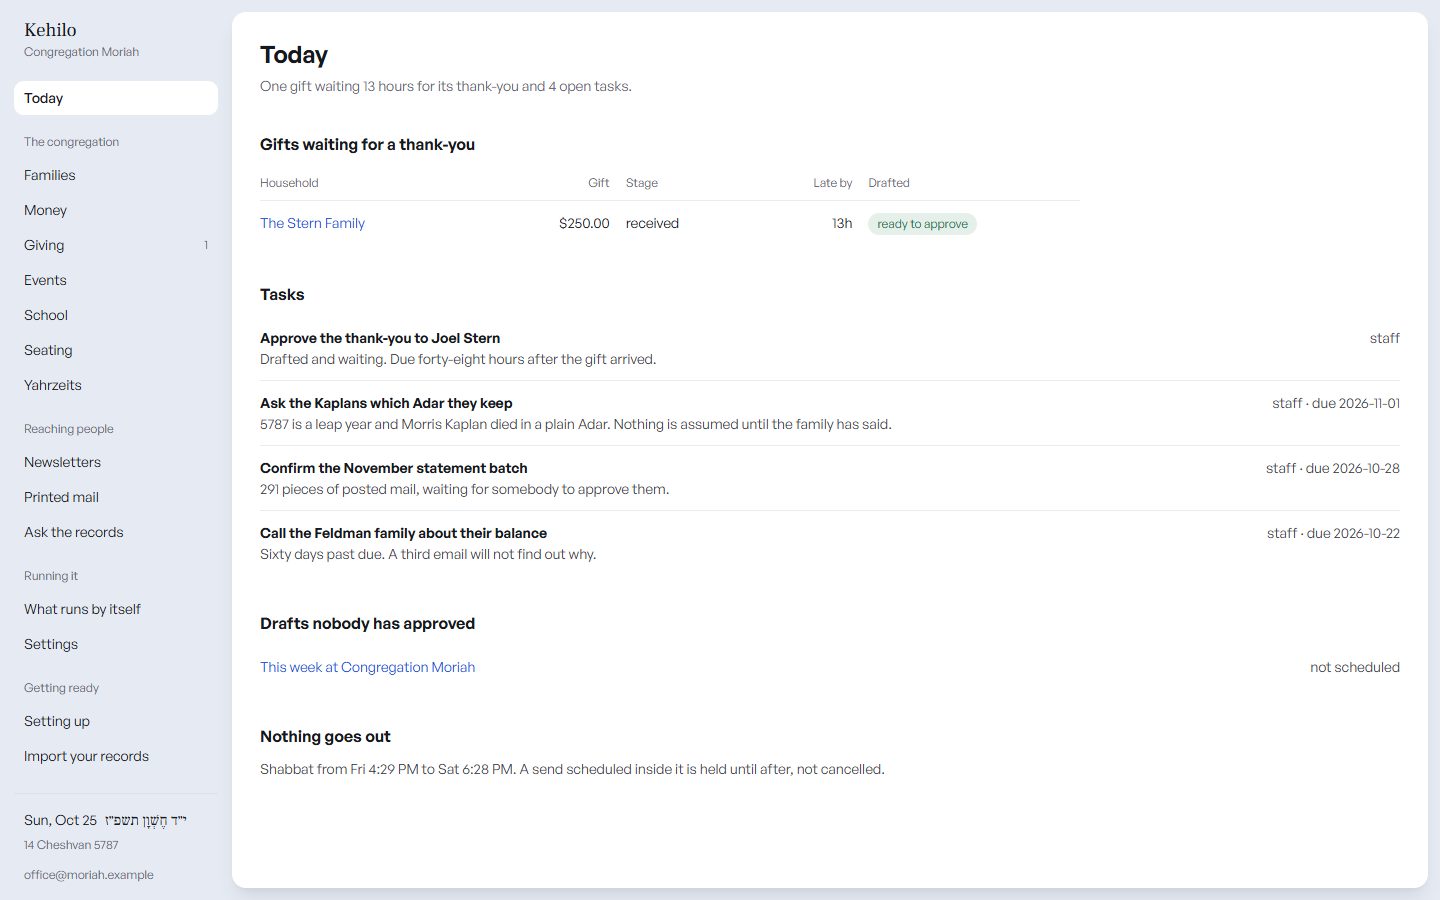
Task: Open 'This week at Congregation Moriah' draft
Action: tap(367, 667)
